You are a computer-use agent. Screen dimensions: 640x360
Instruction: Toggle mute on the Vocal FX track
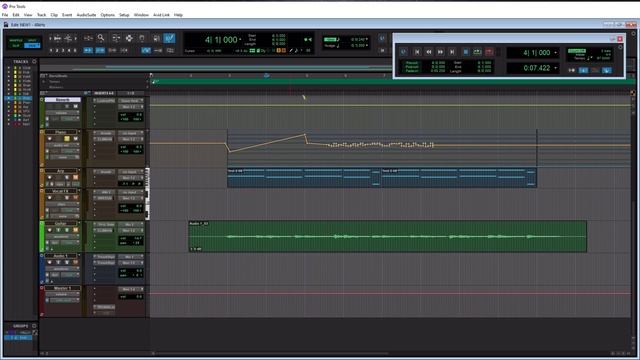76,198
